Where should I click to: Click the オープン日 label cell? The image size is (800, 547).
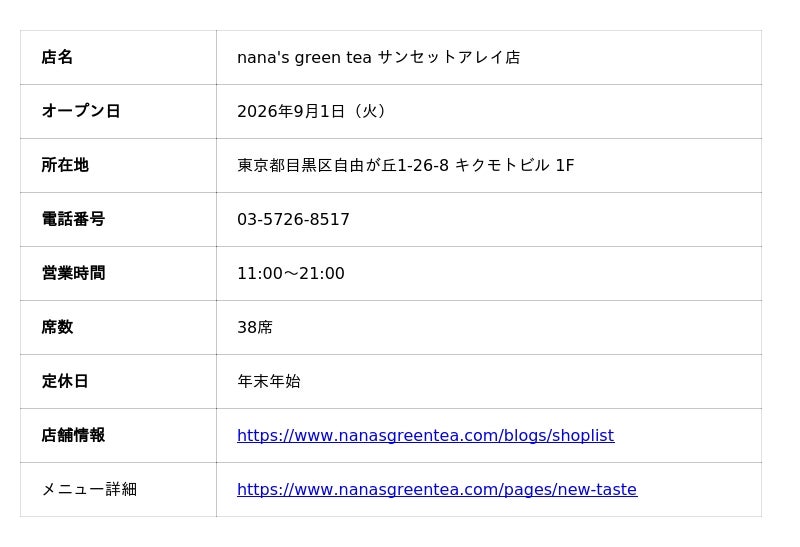[118, 111]
